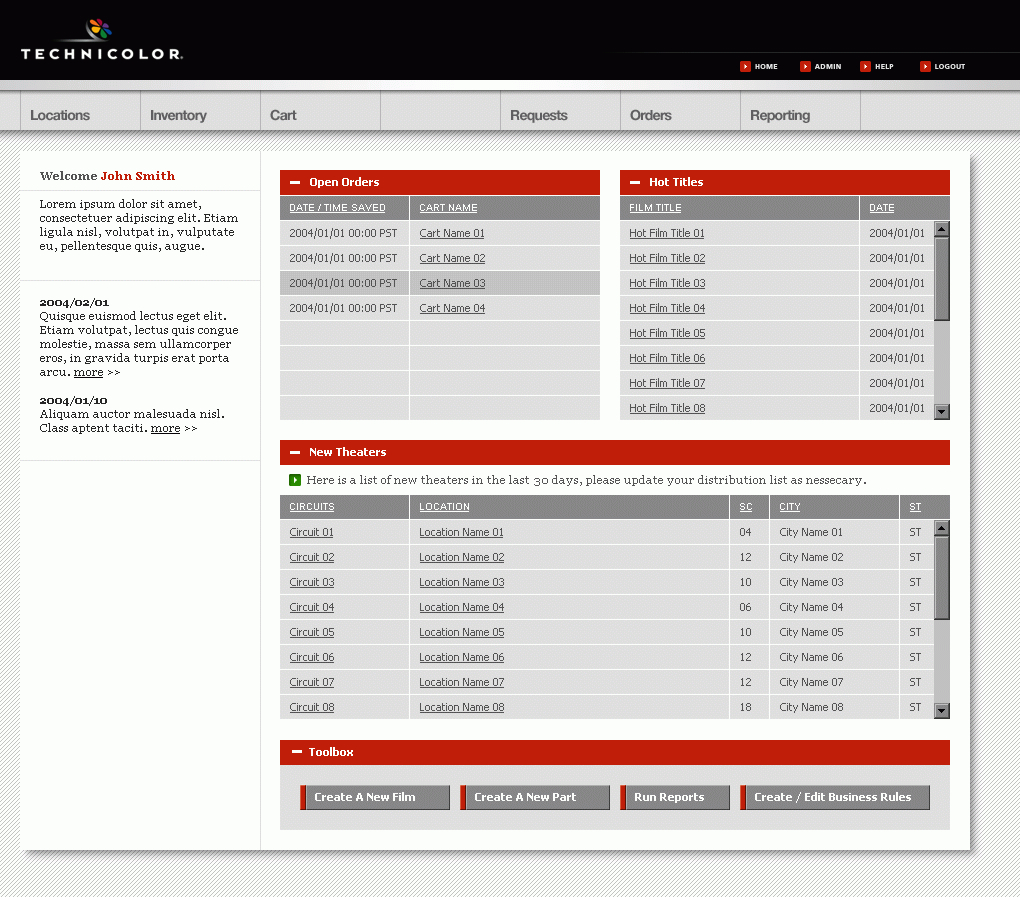1020x897 pixels.
Task: Sort Hot Titles by FILM TITLE
Action: tap(655, 208)
